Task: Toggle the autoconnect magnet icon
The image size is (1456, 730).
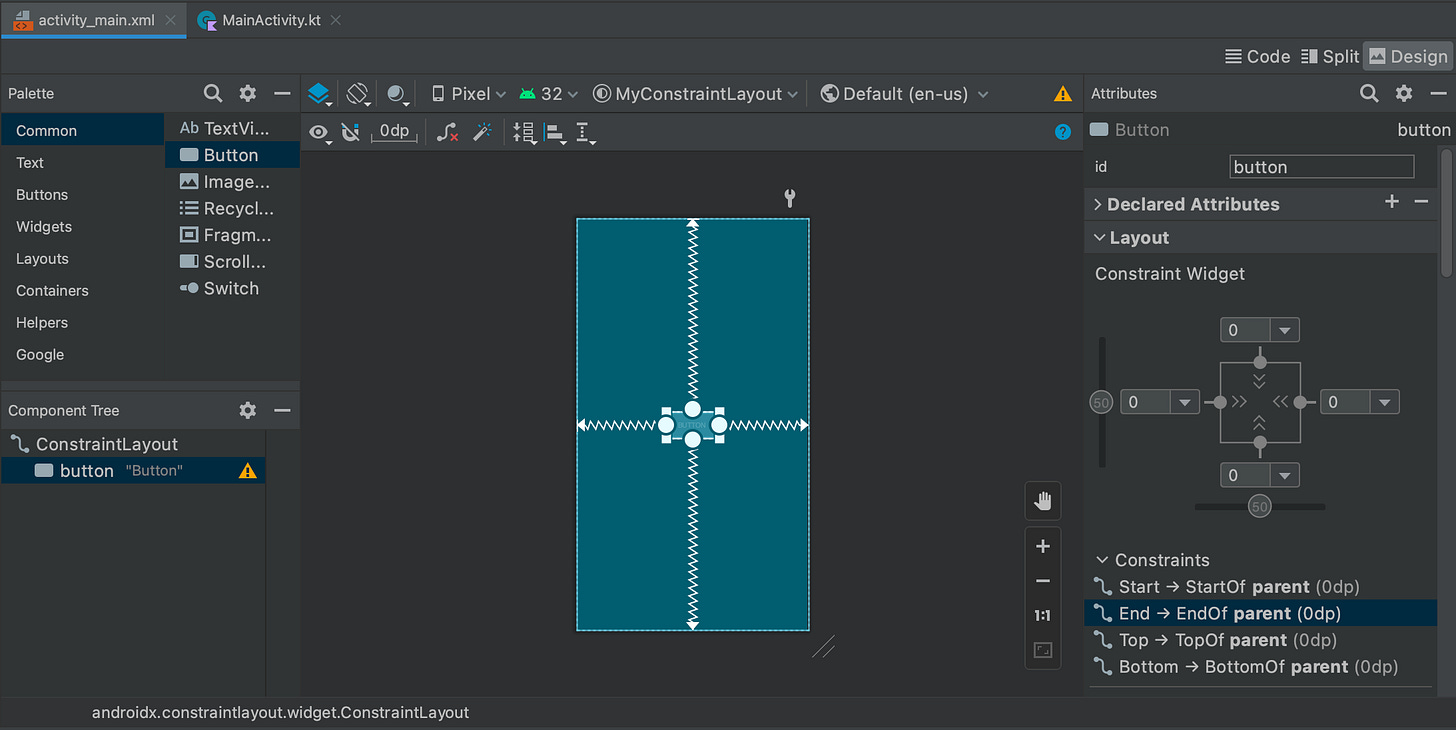Action: [350, 132]
